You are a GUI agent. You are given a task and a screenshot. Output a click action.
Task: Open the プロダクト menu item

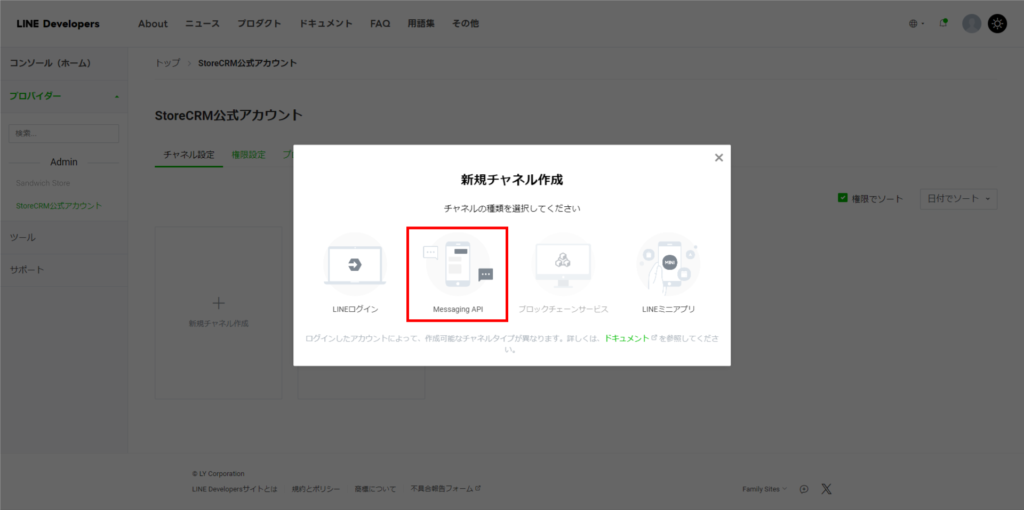[x=259, y=24]
